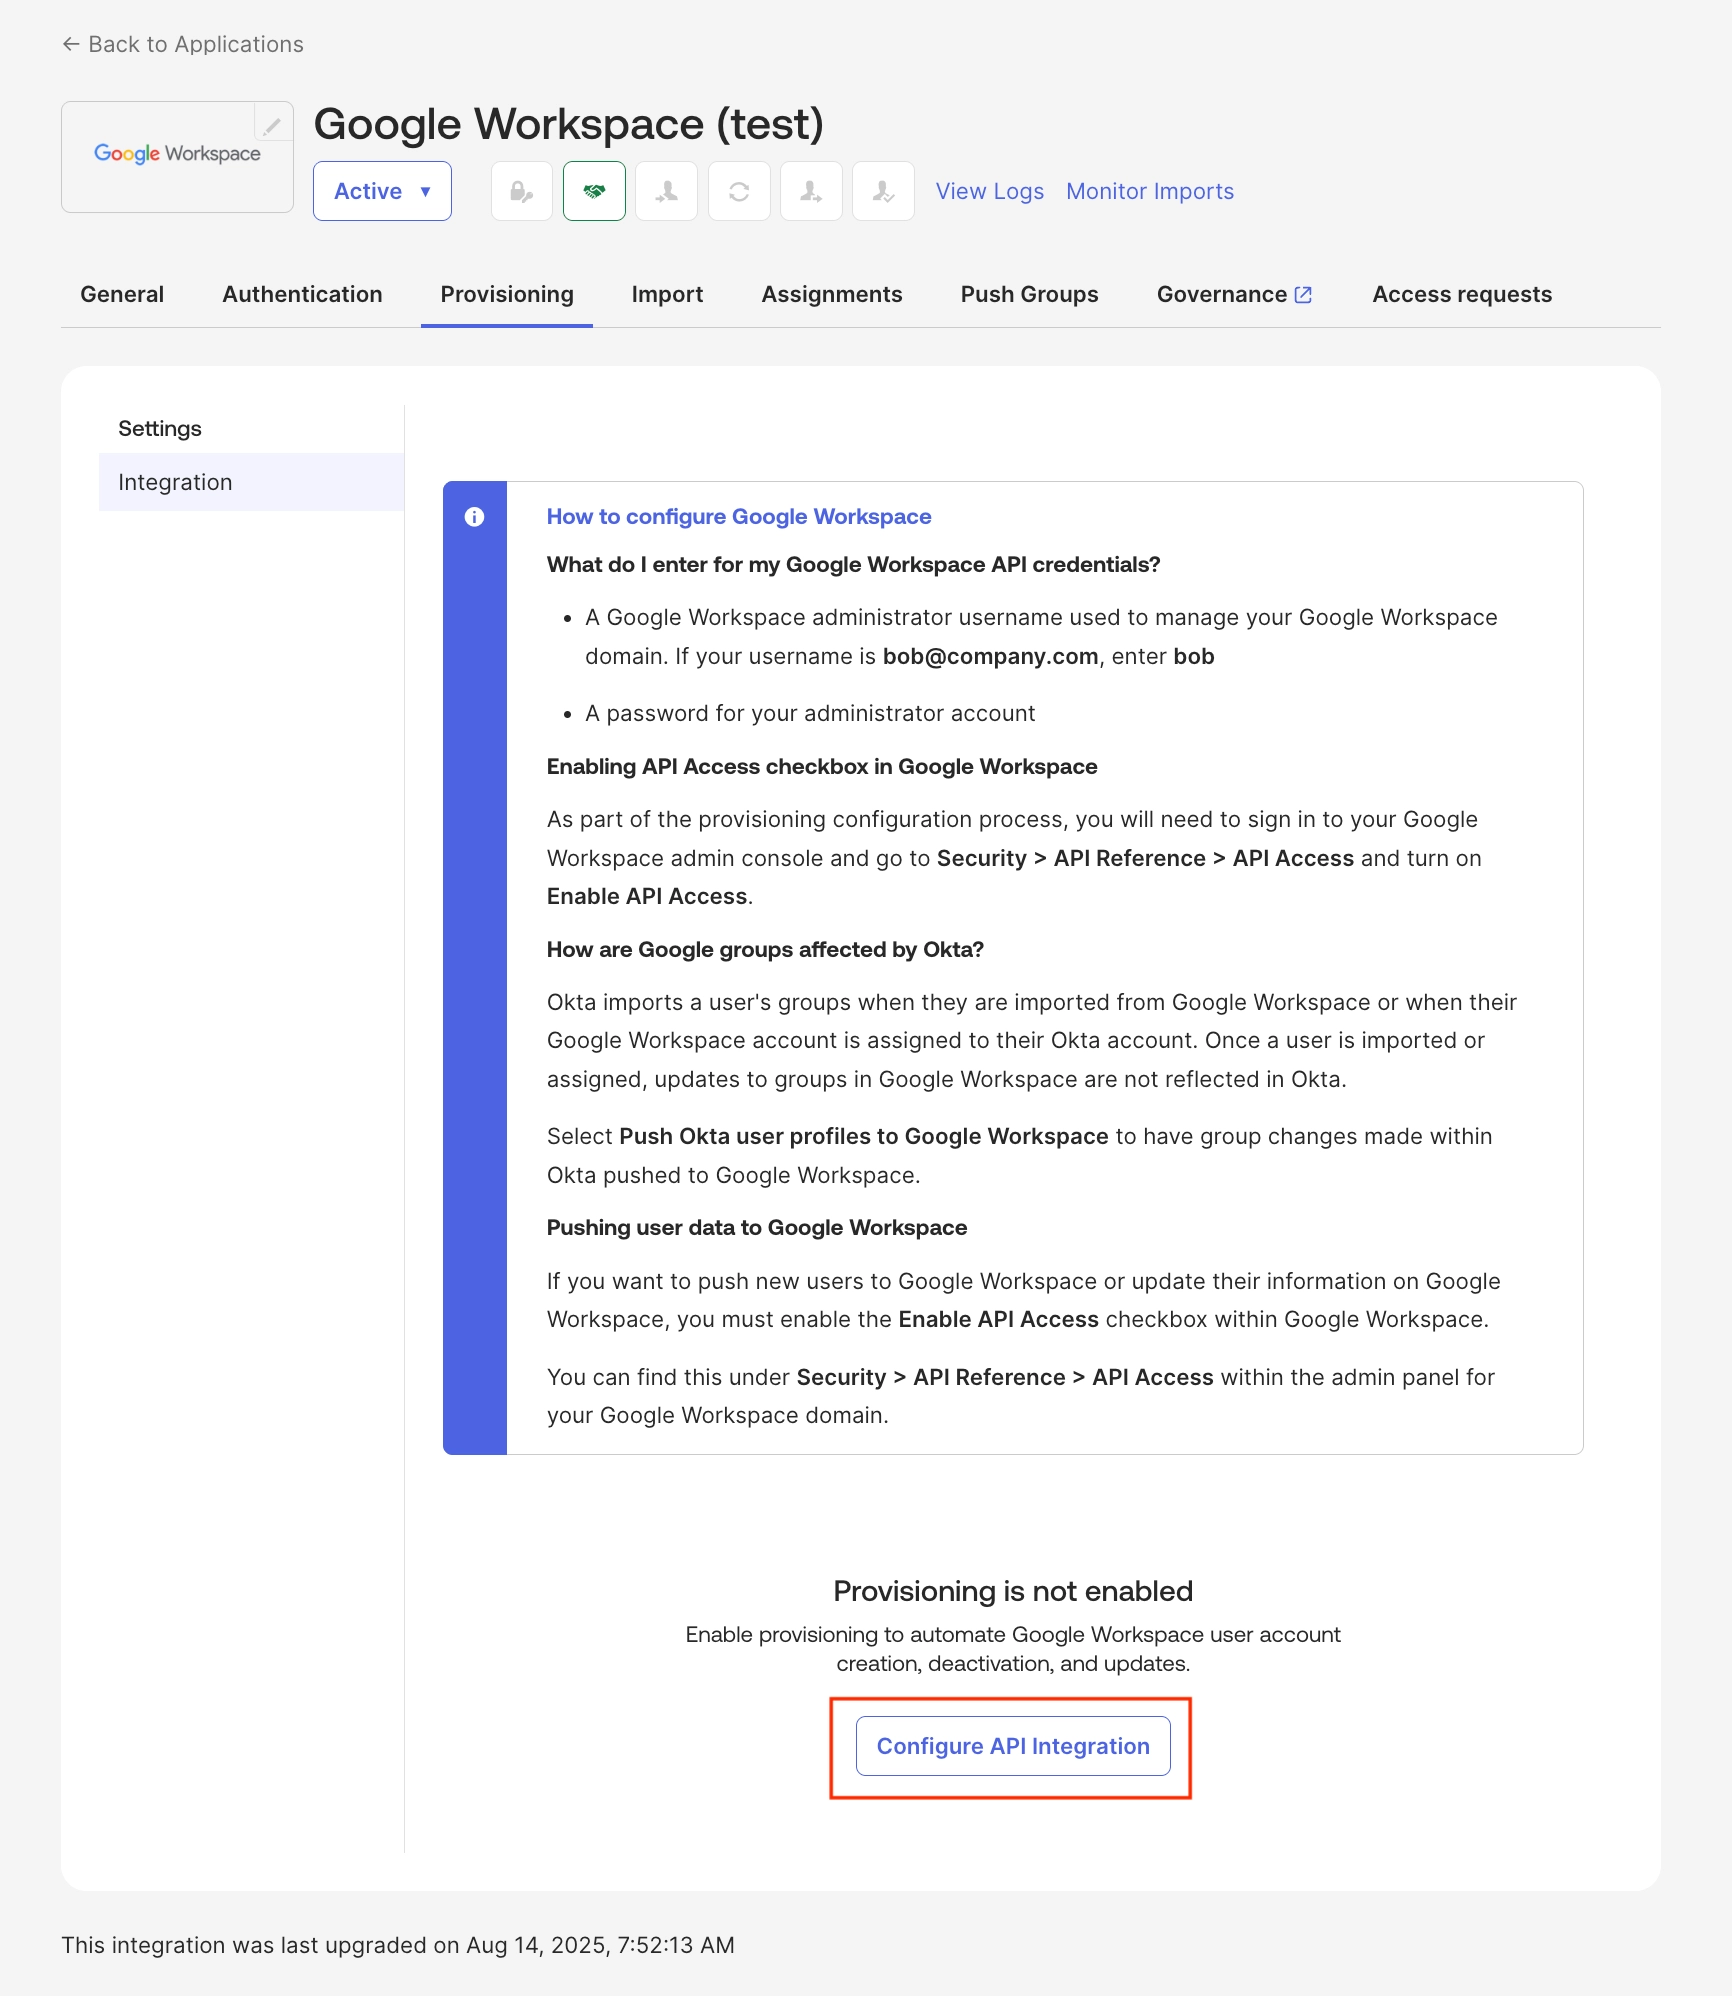
Task: Click the password lock-and-key status icon
Action: click(522, 191)
